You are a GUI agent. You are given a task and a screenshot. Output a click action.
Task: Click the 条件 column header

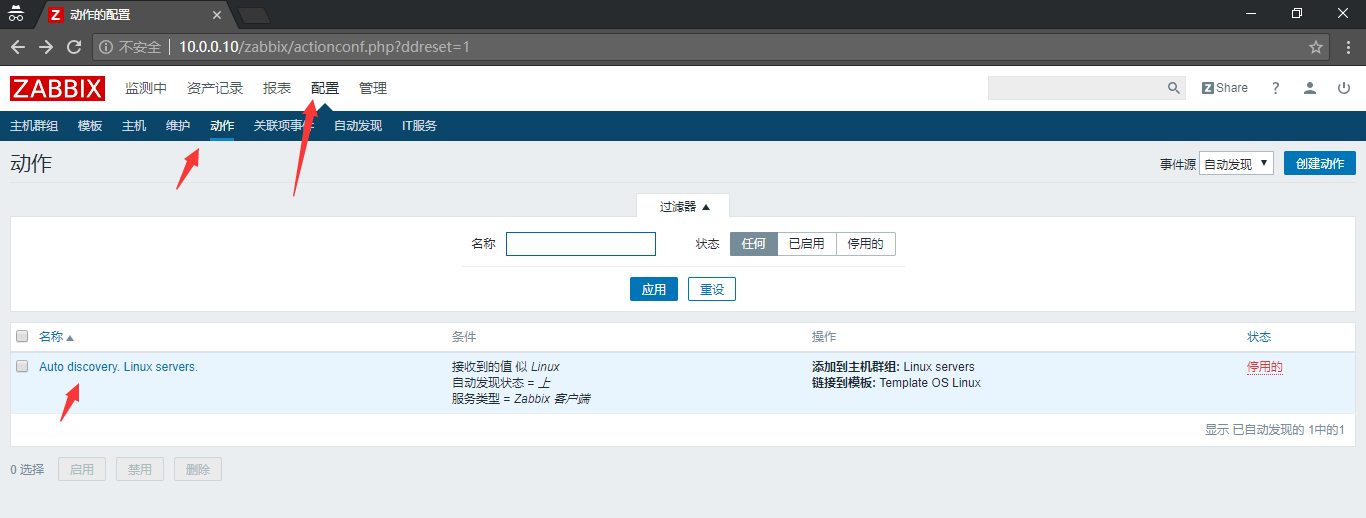coord(464,337)
